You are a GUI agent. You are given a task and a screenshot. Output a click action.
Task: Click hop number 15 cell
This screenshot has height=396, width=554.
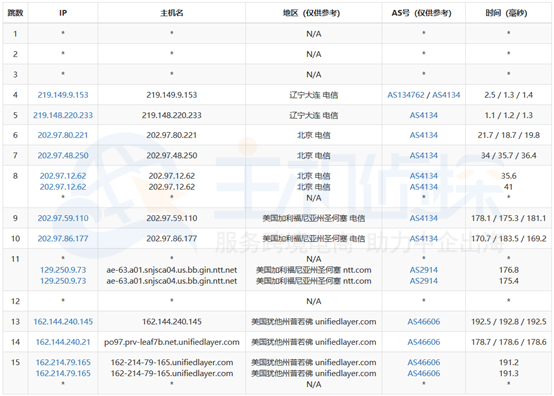[15, 373]
